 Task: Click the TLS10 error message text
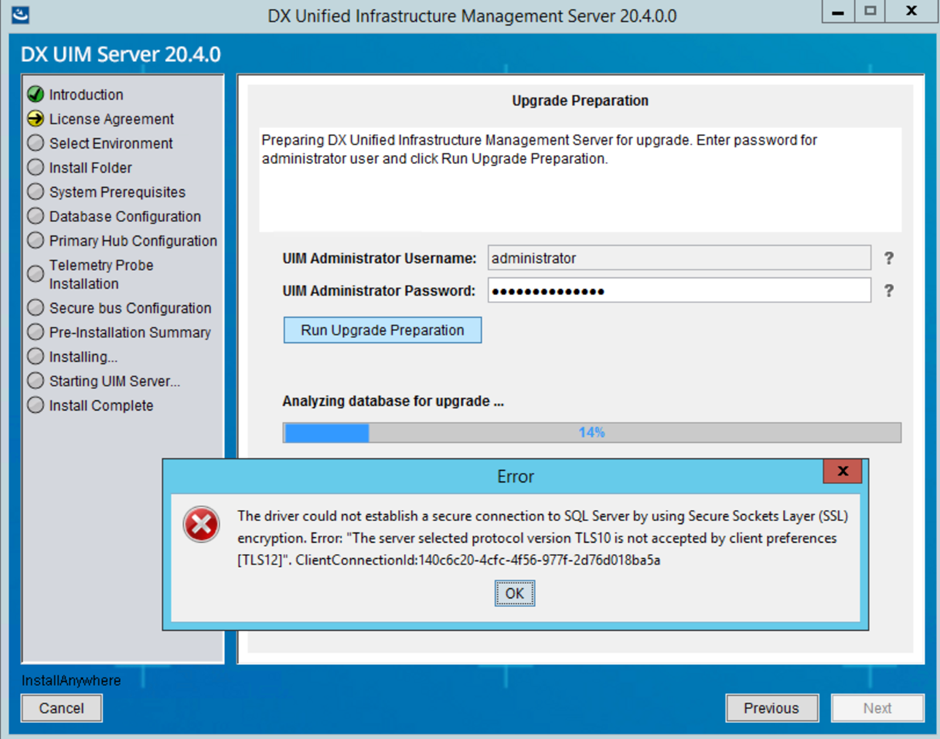(x=543, y=538)
